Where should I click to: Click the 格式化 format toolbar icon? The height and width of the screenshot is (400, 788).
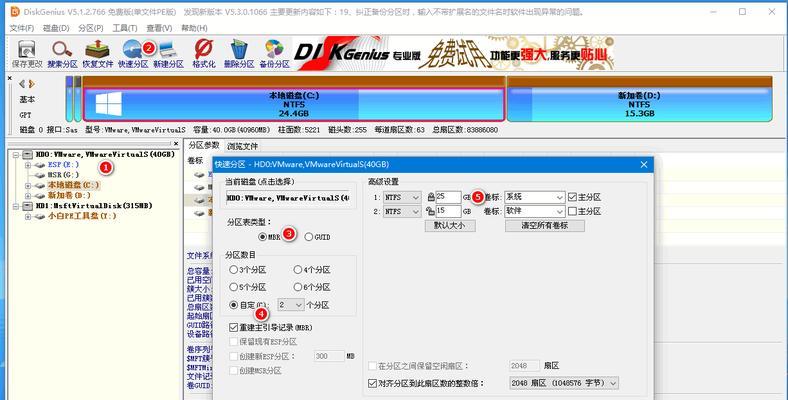[x=204, y=53]
